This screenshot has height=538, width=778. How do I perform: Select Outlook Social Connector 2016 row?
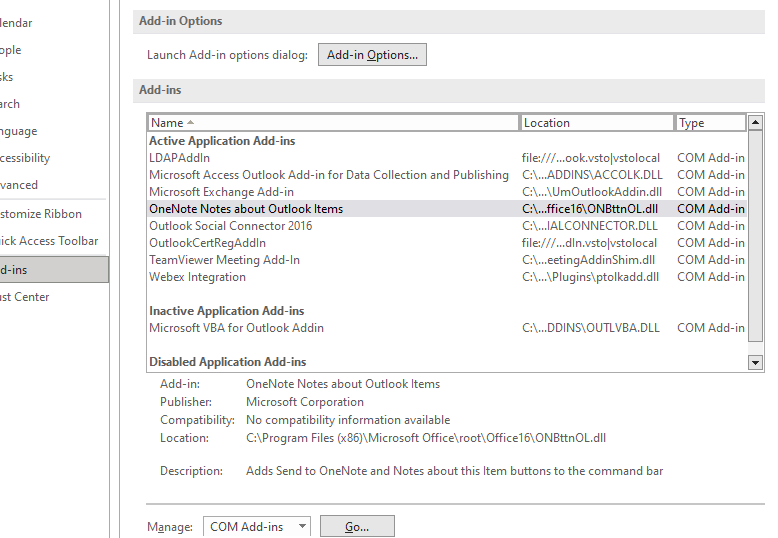click(x=447, y=226)
